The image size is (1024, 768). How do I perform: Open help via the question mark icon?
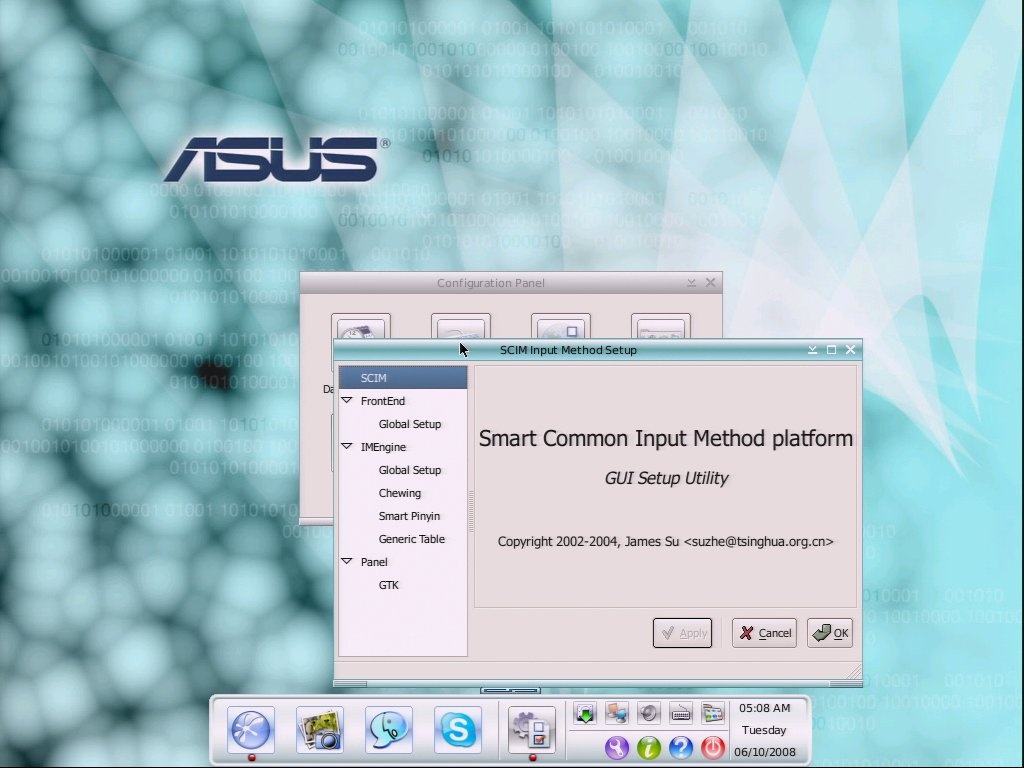[x=681, y=747]
